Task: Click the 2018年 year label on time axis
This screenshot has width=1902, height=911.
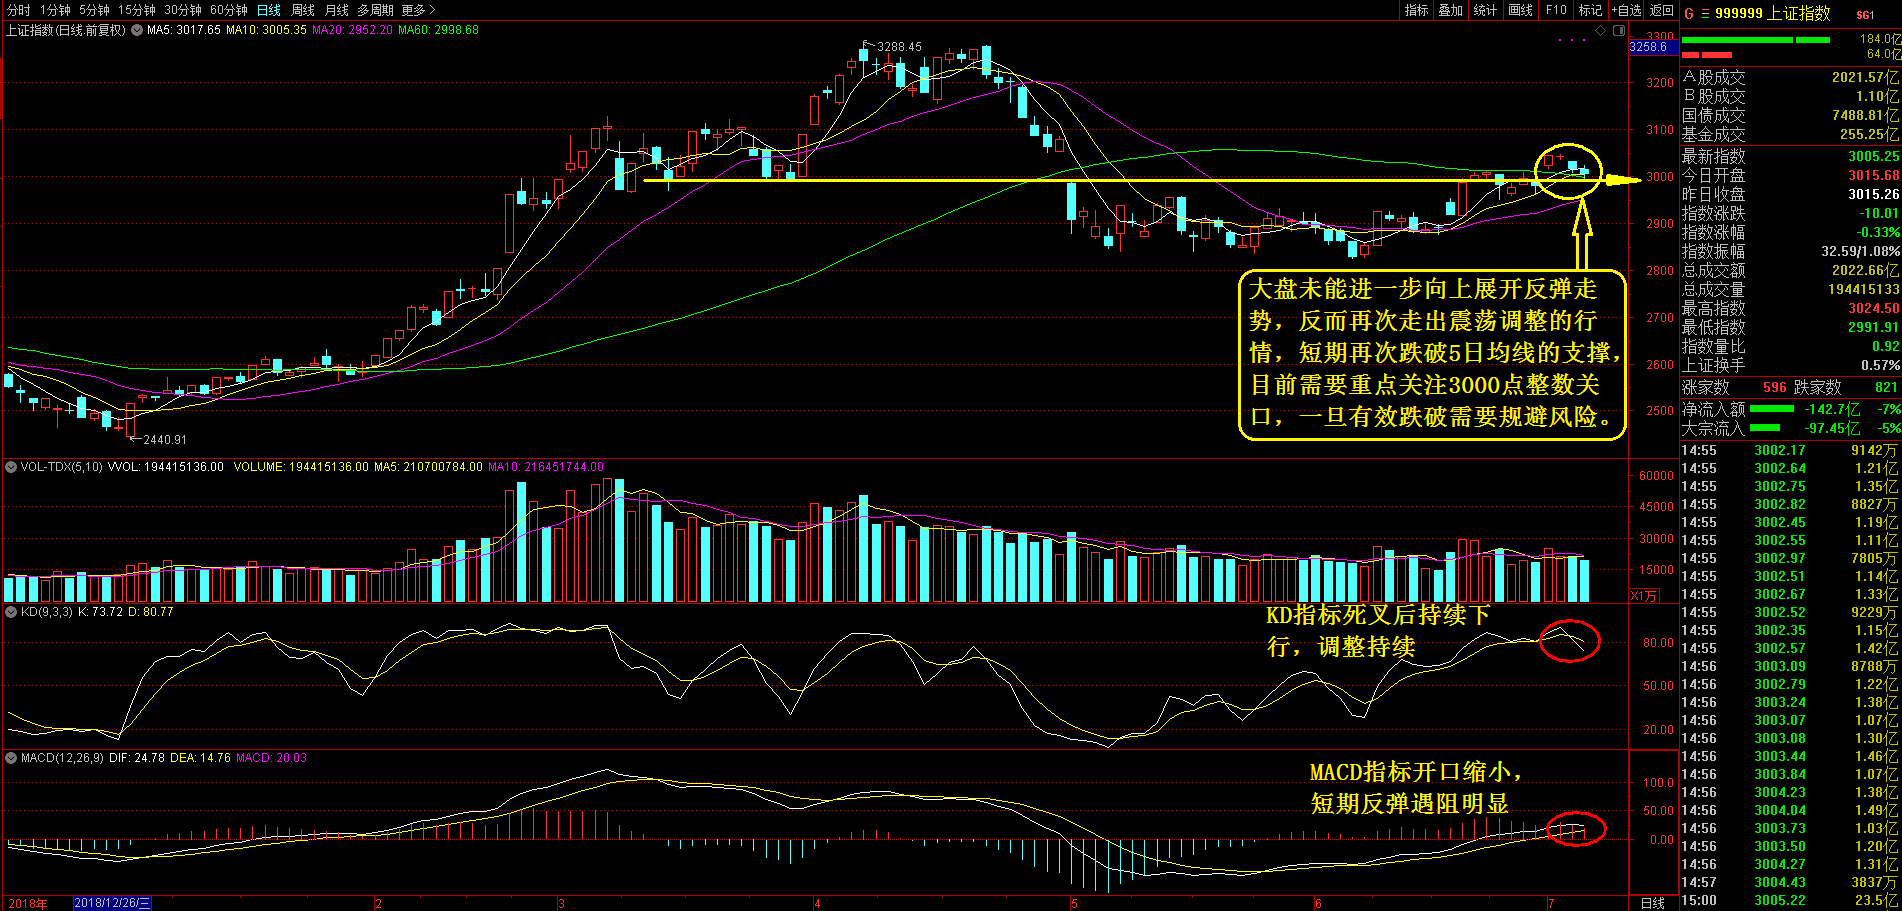Action: 27,904
